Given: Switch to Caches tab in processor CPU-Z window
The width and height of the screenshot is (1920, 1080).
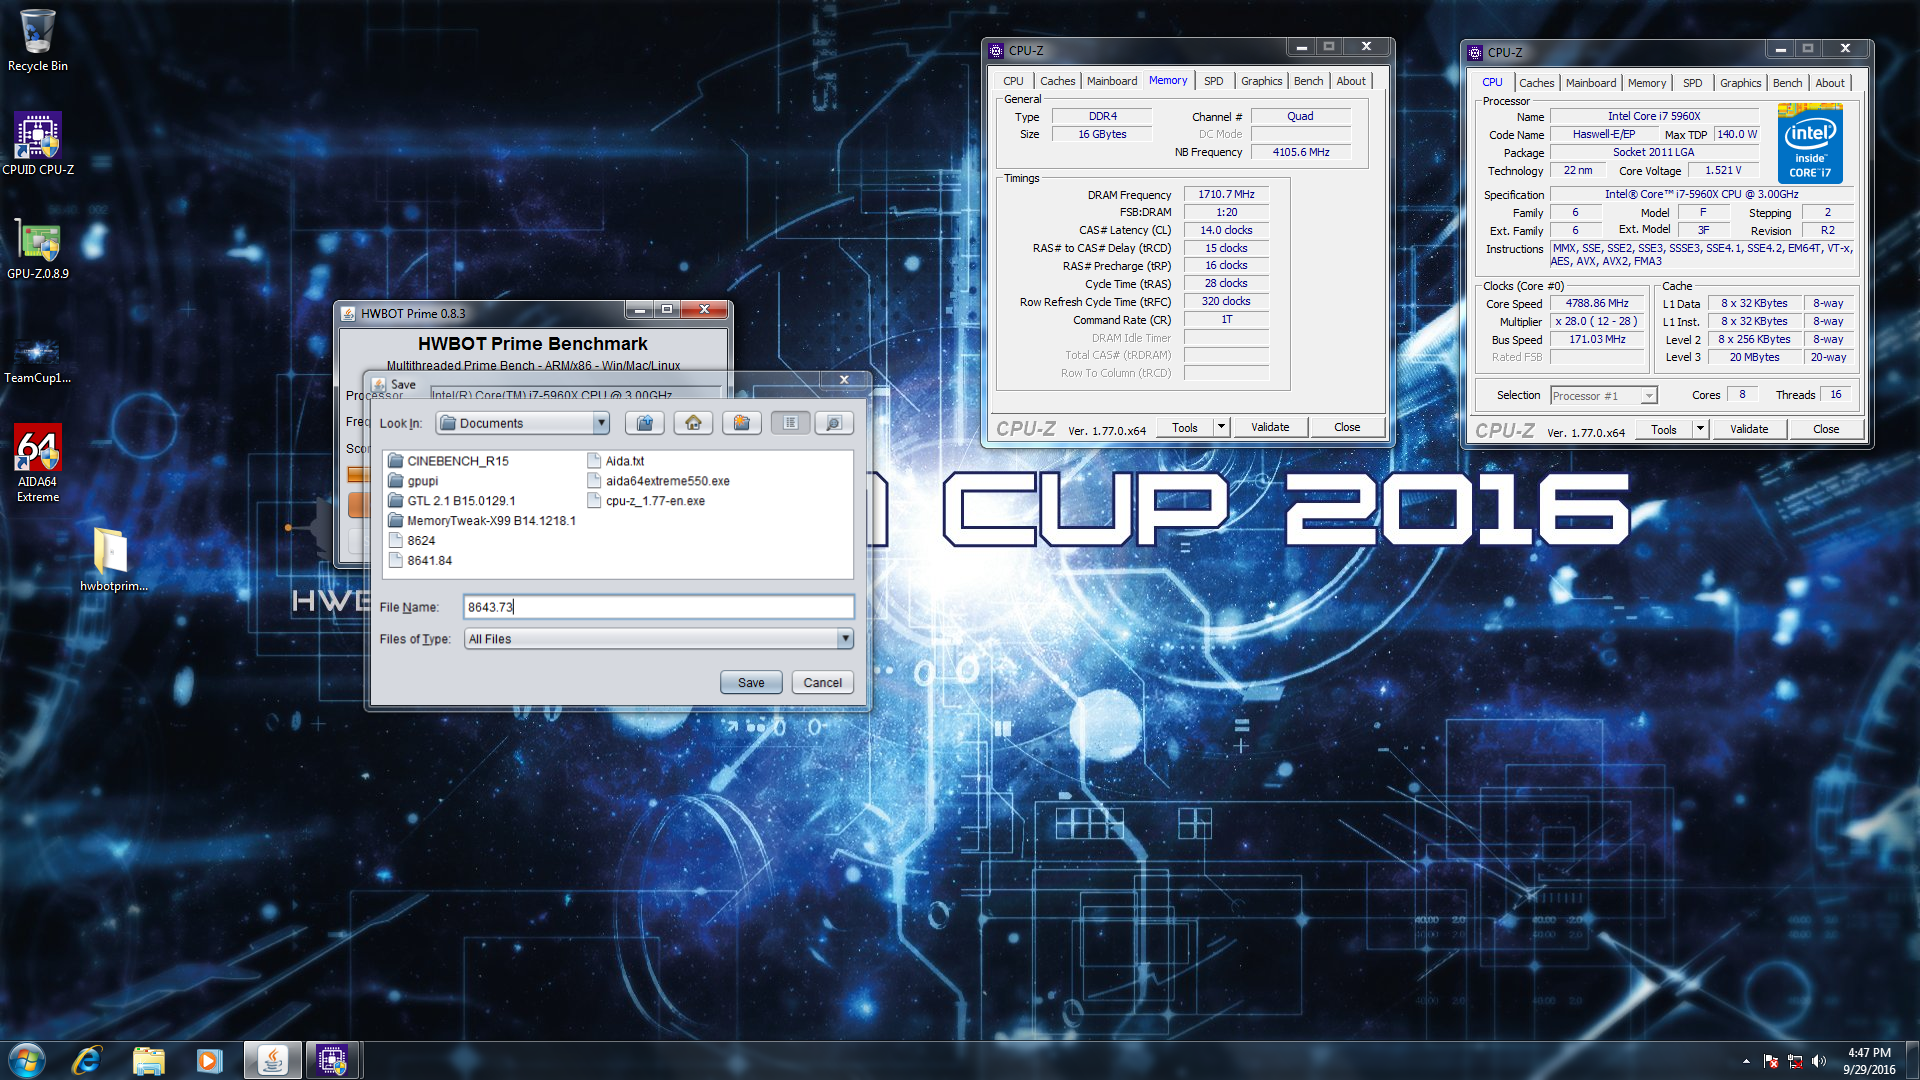Looking at the screenshot, I should (1536, 83).
